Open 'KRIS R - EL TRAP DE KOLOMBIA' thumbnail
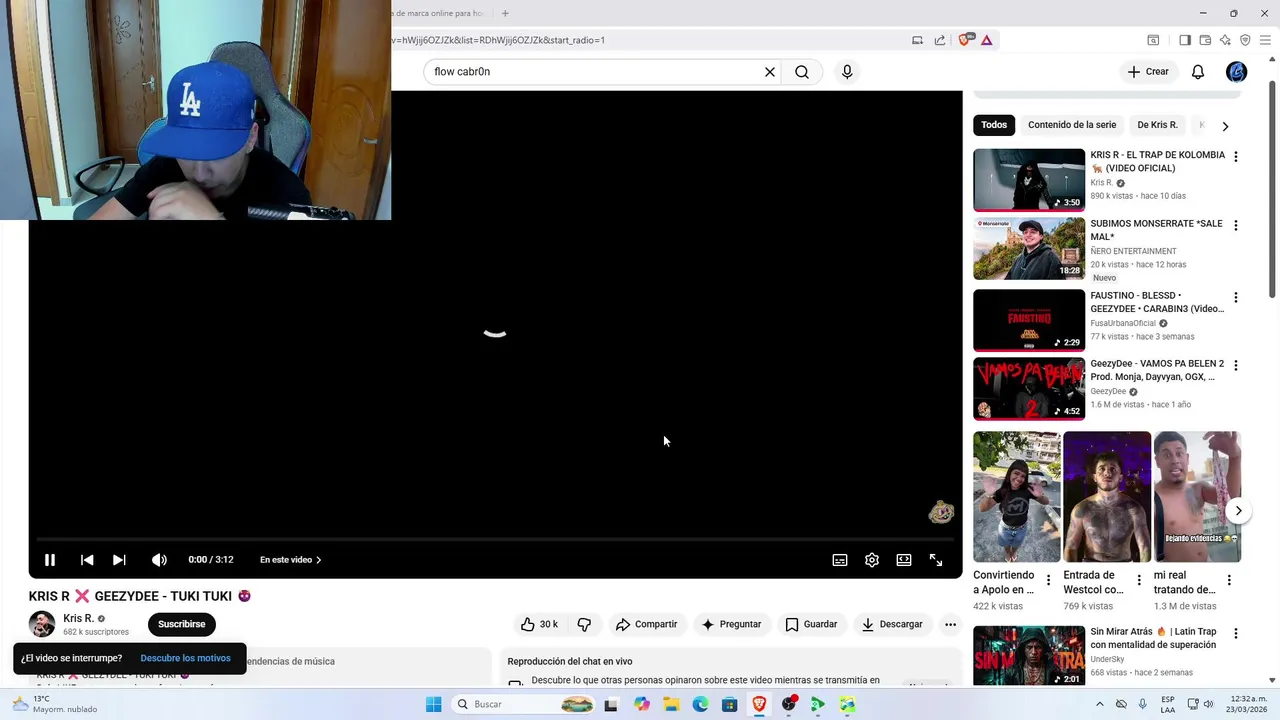1280x720 pixels. pyautogui.click(x=1029, y=180)
